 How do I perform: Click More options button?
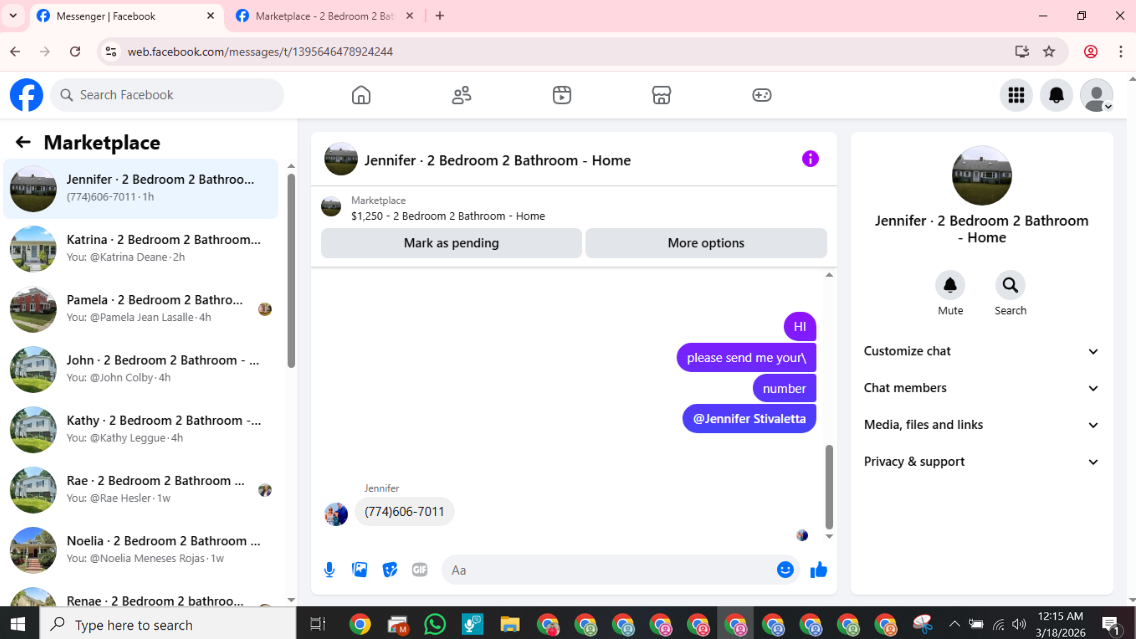click(x=706, y=243)
